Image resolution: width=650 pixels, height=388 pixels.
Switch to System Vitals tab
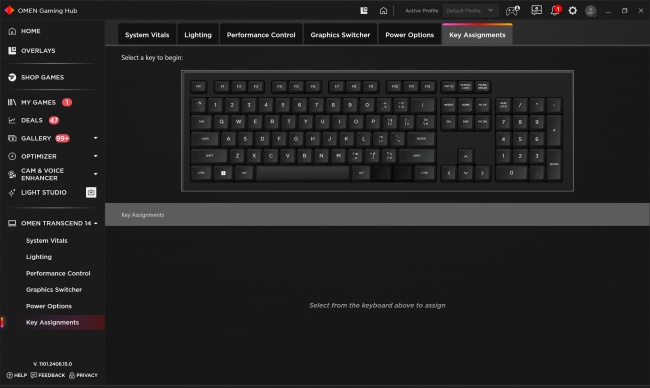pos(147,35)
